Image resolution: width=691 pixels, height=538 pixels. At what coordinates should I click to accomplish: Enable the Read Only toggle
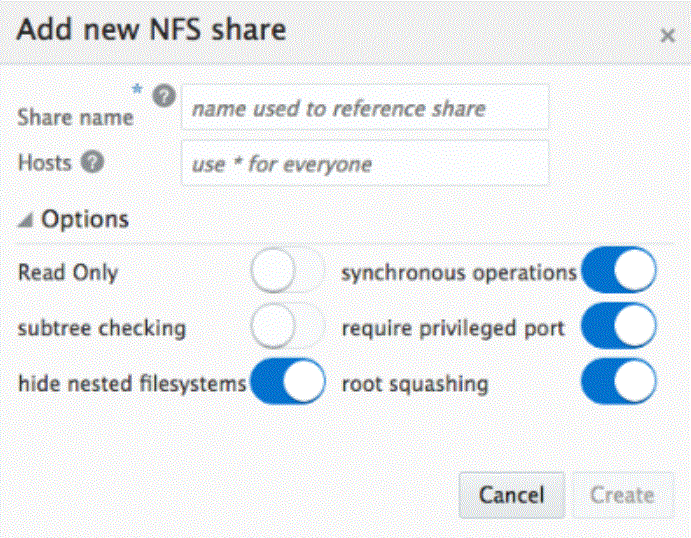[x=287, y=272]
